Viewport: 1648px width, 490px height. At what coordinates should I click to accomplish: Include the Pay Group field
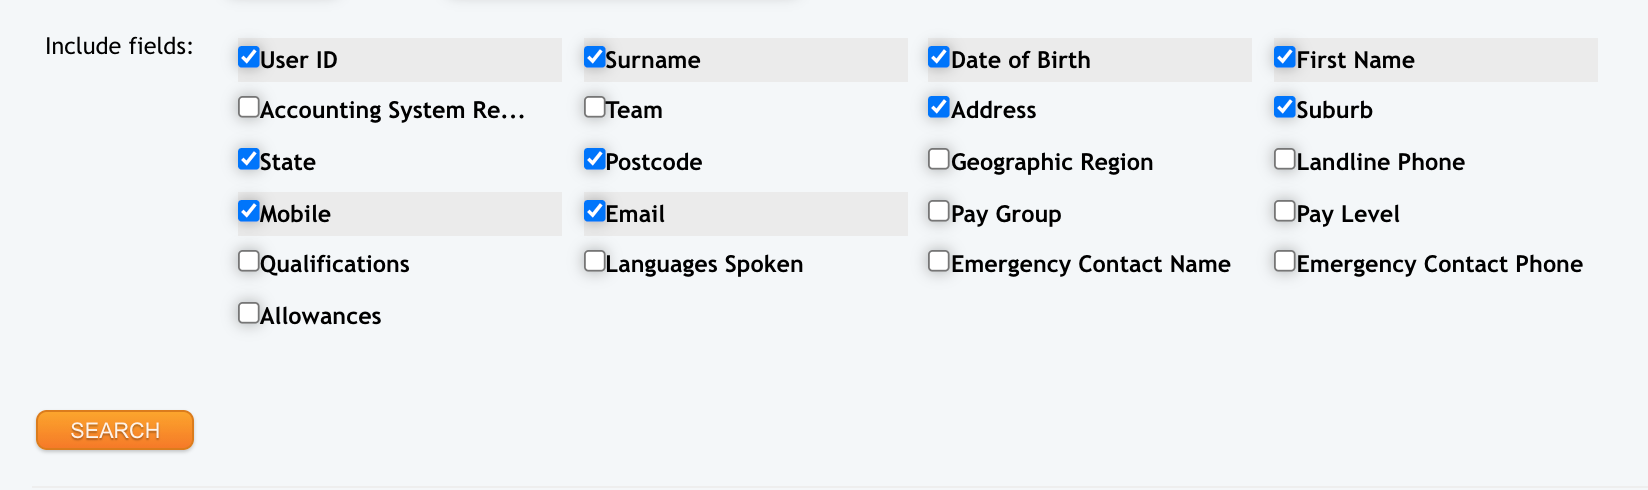click(x=939, y=211)
